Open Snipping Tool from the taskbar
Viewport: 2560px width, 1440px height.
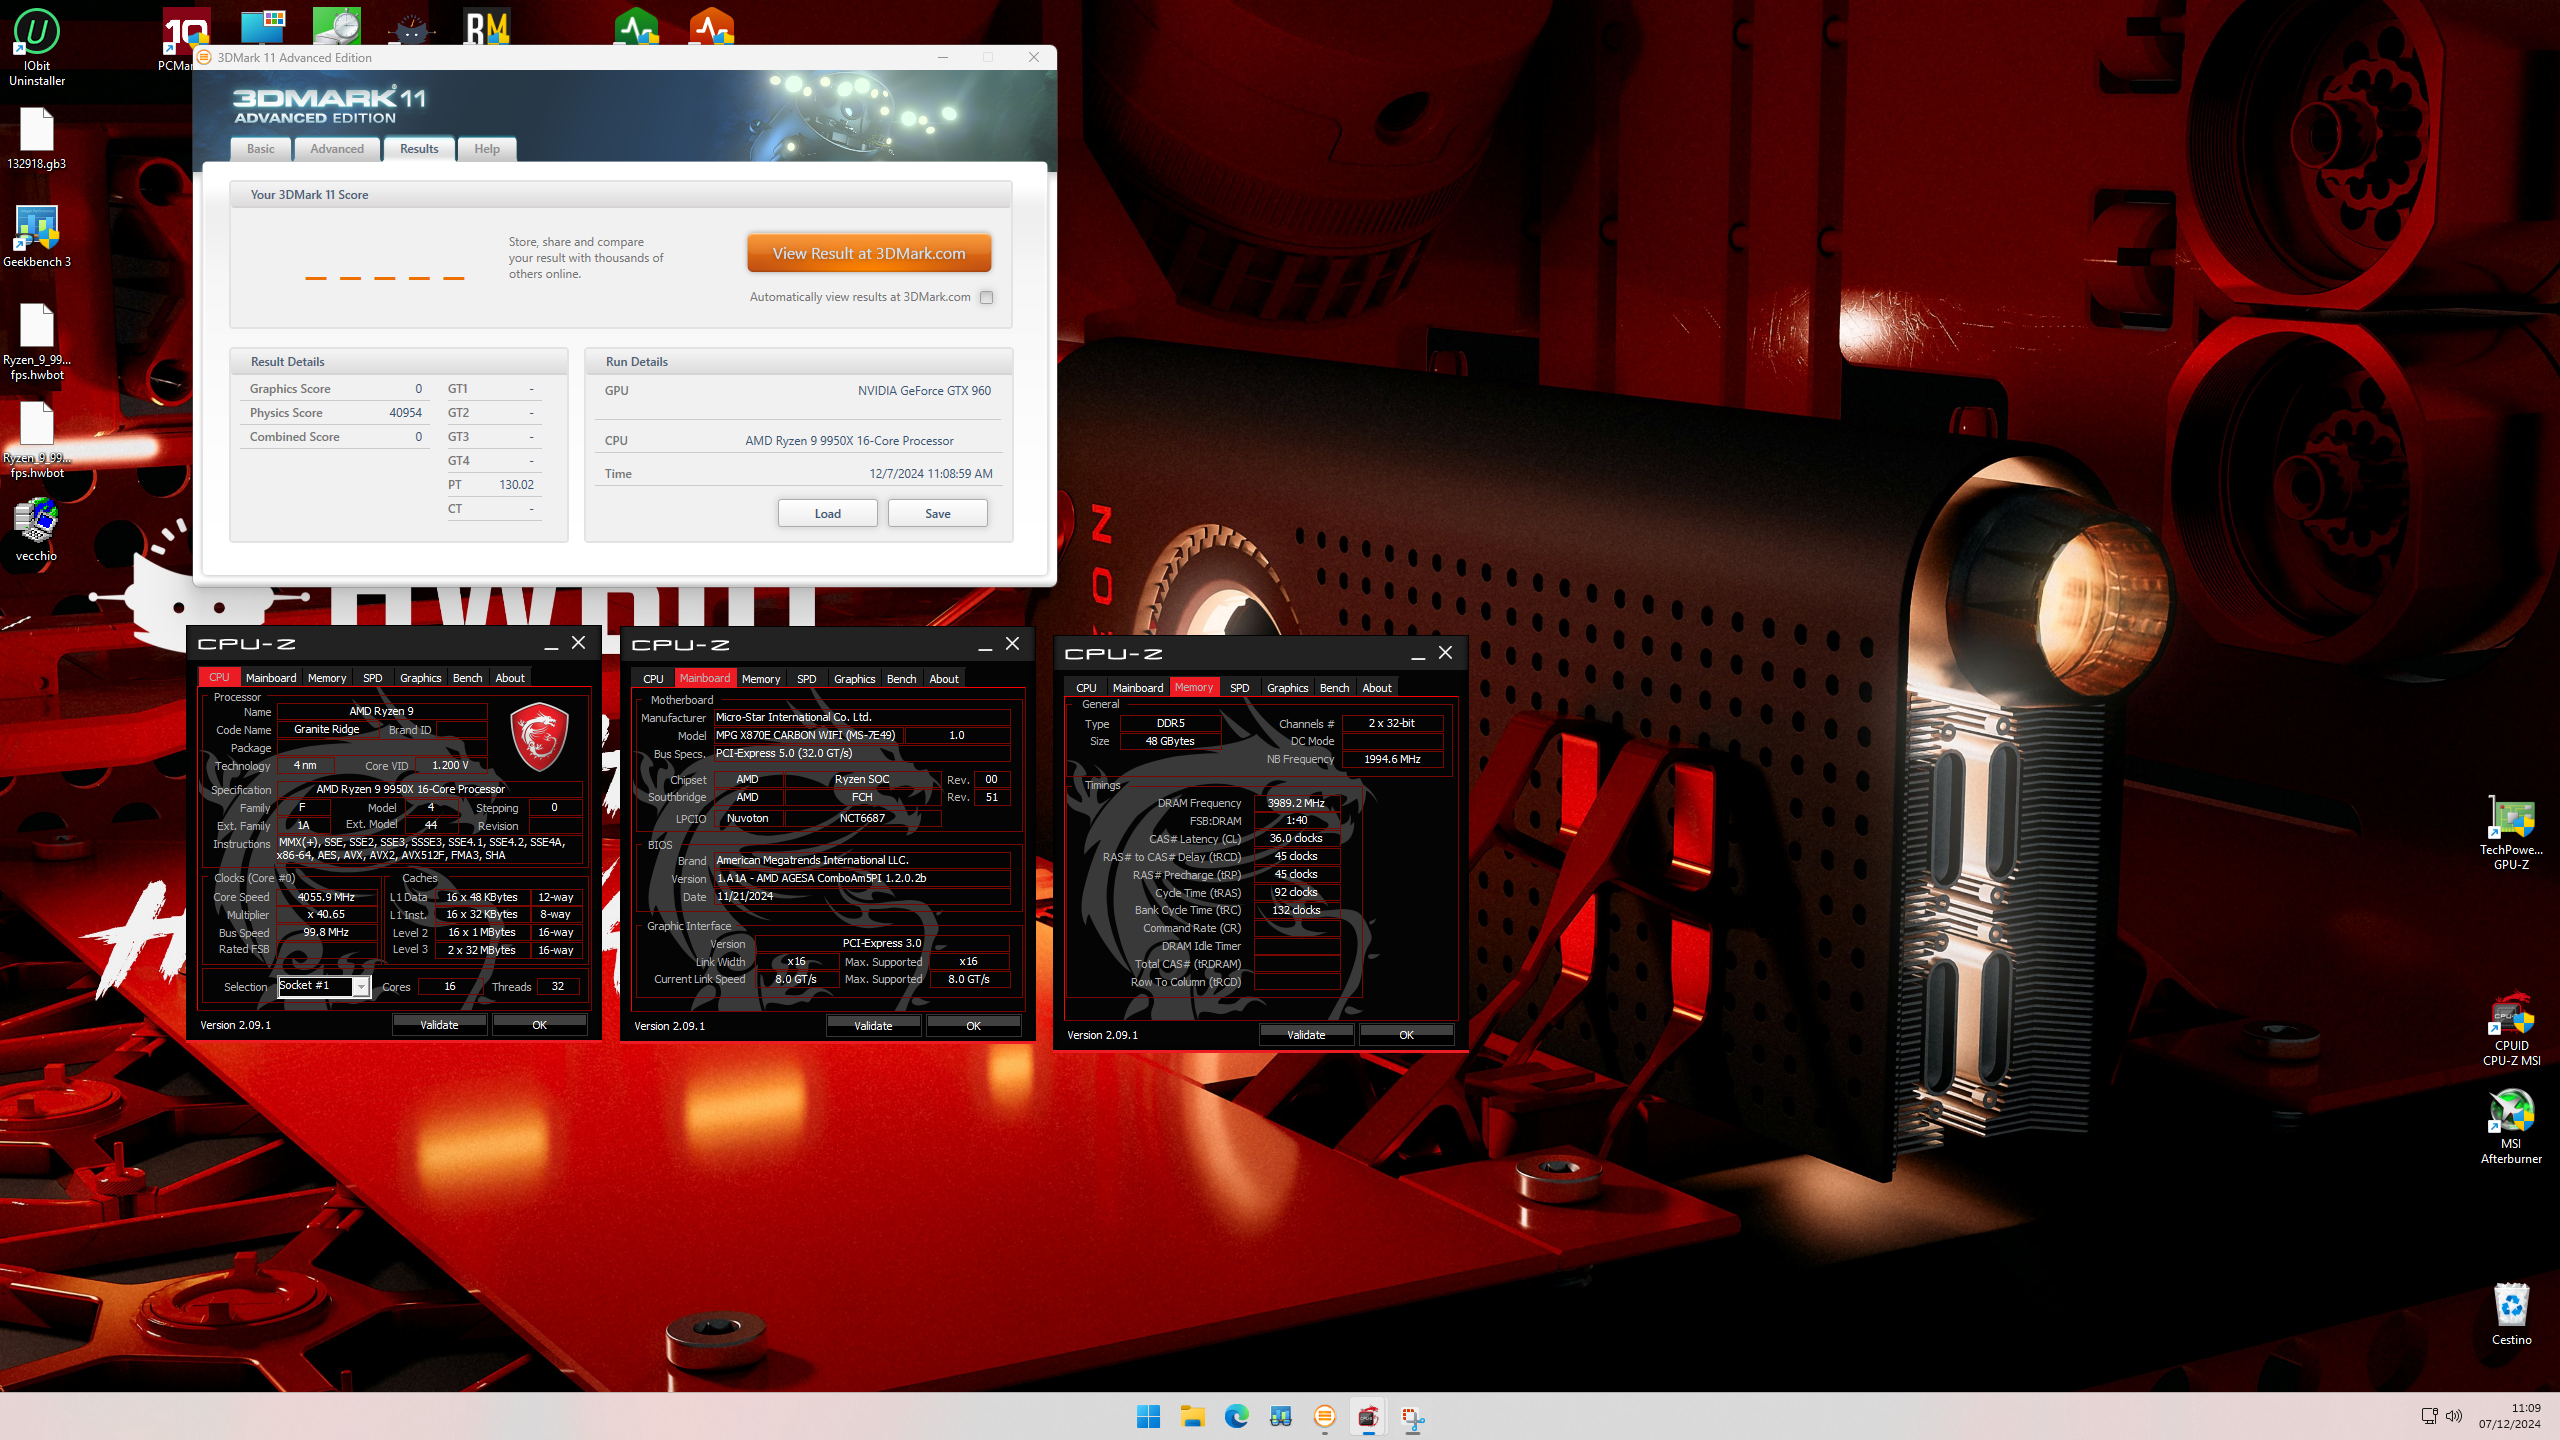pos(1412,1416)
